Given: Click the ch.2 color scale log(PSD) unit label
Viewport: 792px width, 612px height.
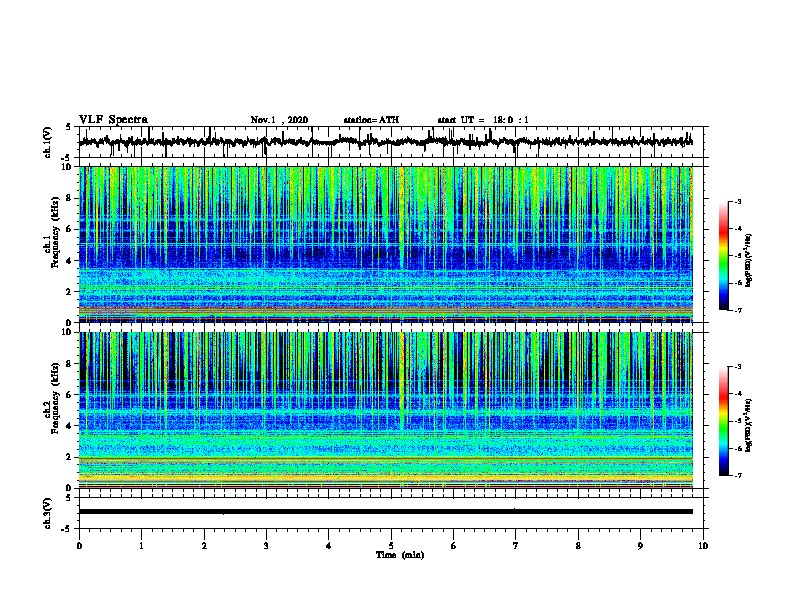Looking at the screenshot, I should click(x=749, y=425).
